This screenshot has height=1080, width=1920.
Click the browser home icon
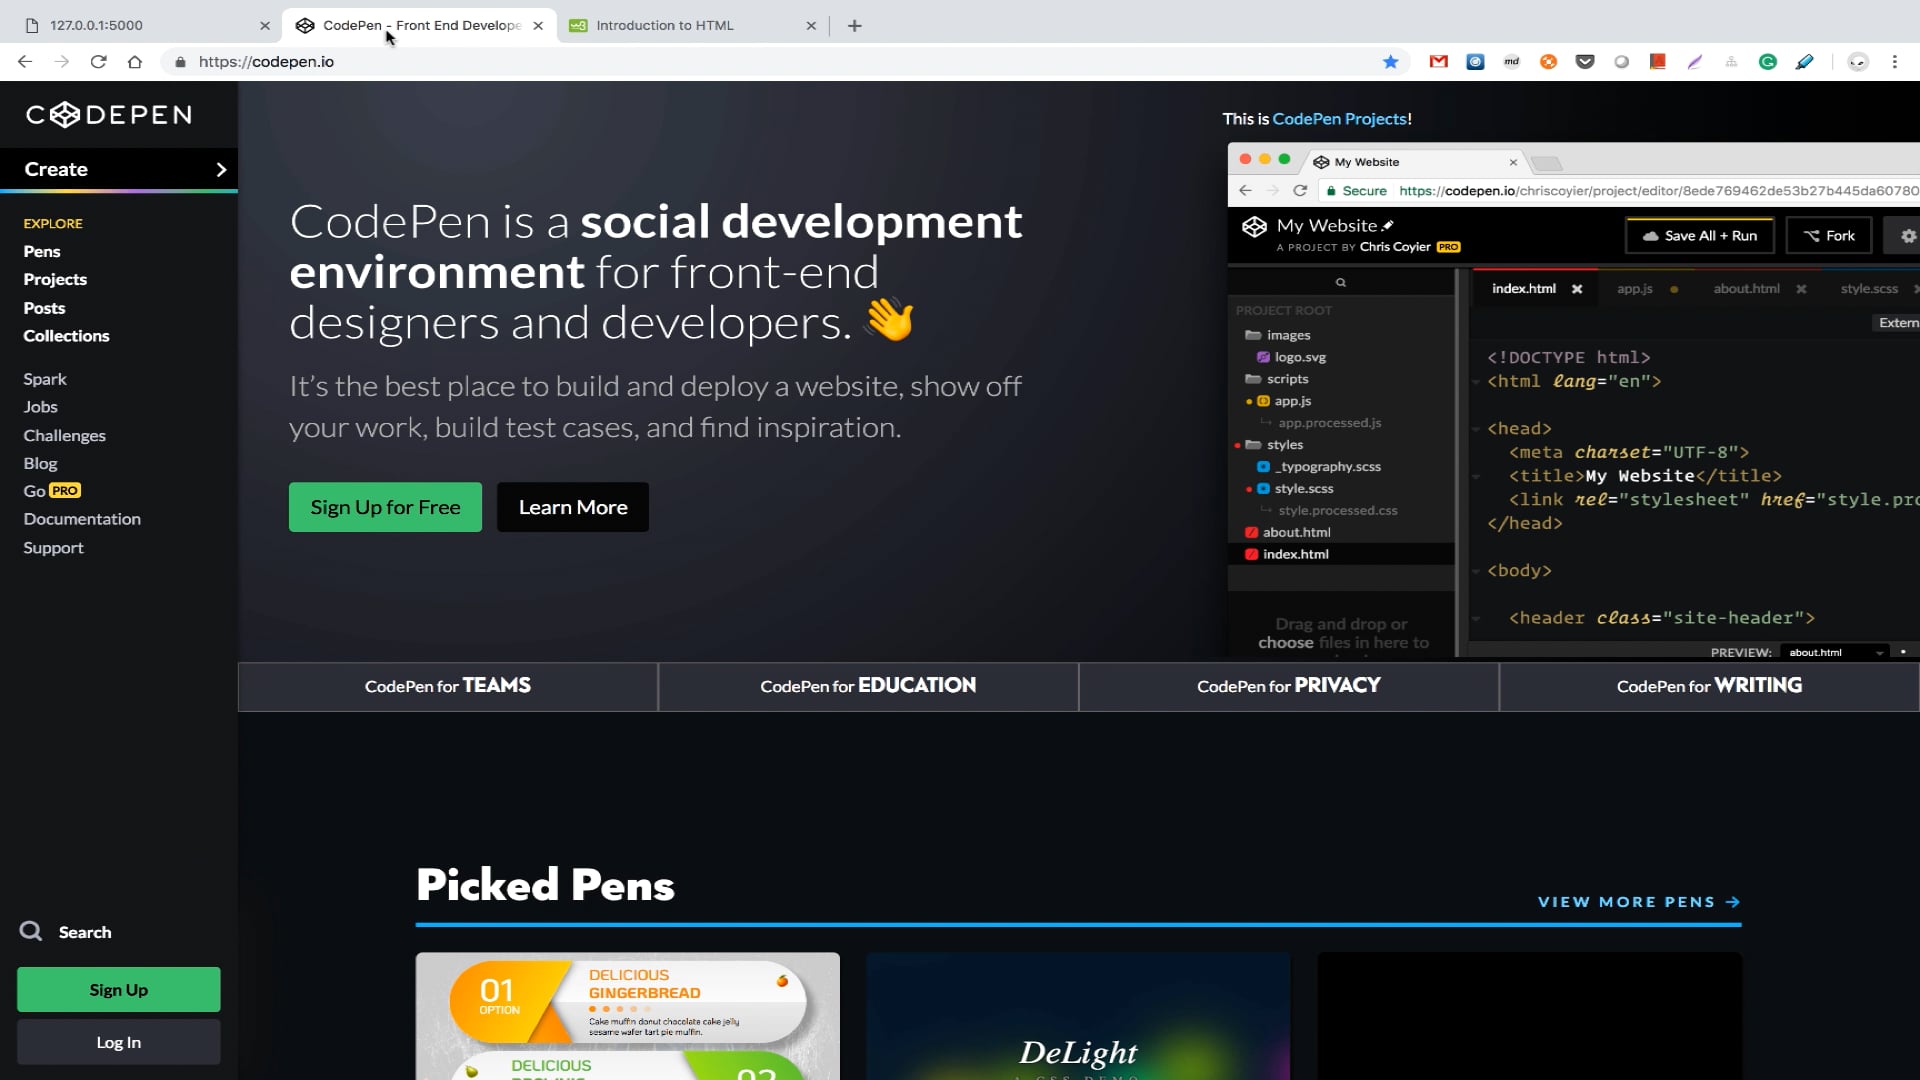click(135, 62)
